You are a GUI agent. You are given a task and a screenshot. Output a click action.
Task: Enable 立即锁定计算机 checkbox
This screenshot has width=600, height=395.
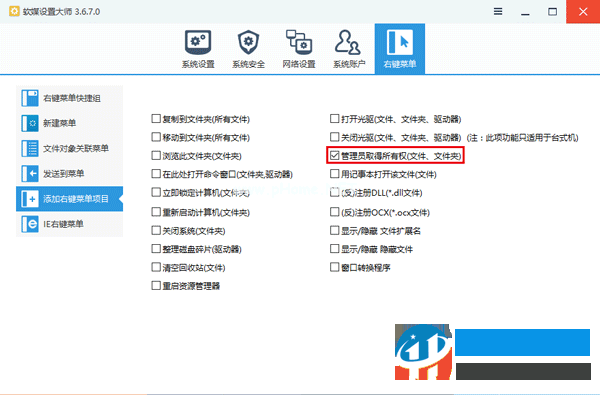(156, 192)
